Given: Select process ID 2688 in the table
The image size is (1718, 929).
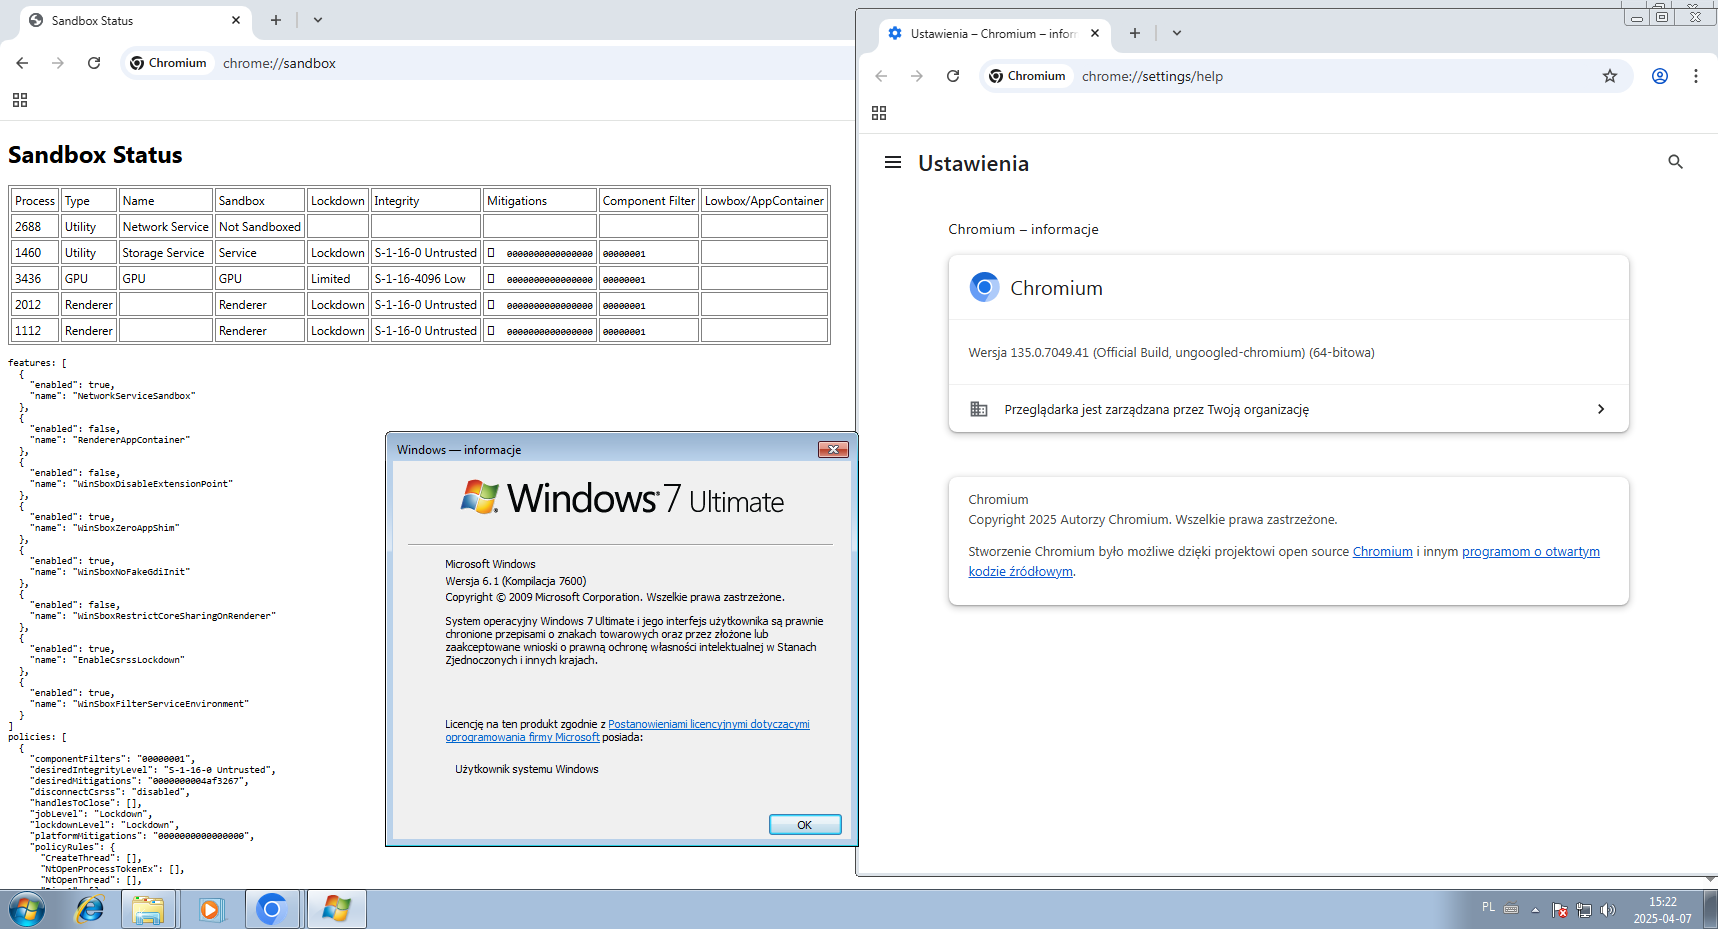Looking at the screenshot, I should [35, 227].
